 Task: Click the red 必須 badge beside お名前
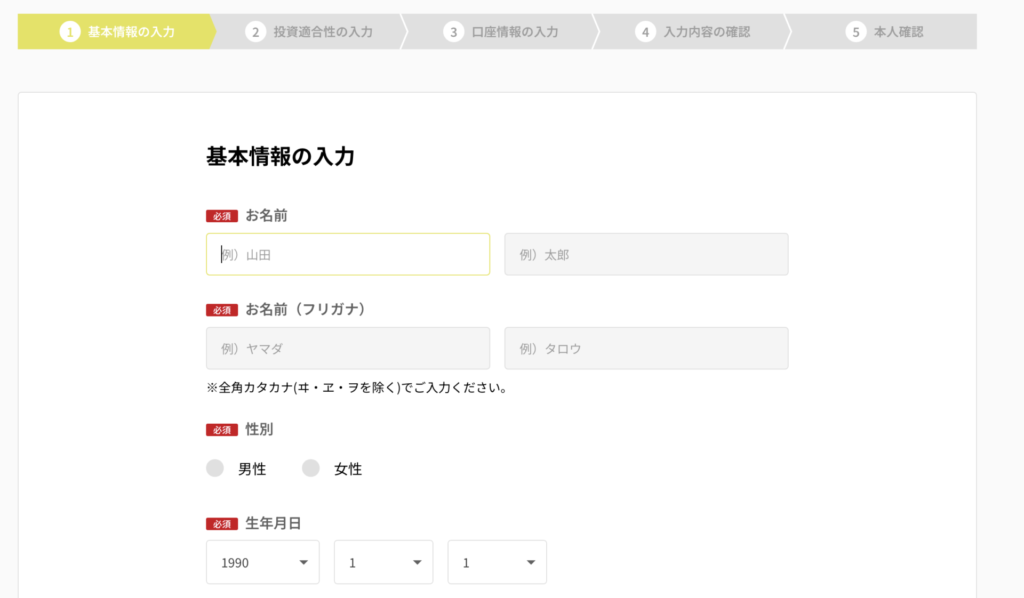221,213
